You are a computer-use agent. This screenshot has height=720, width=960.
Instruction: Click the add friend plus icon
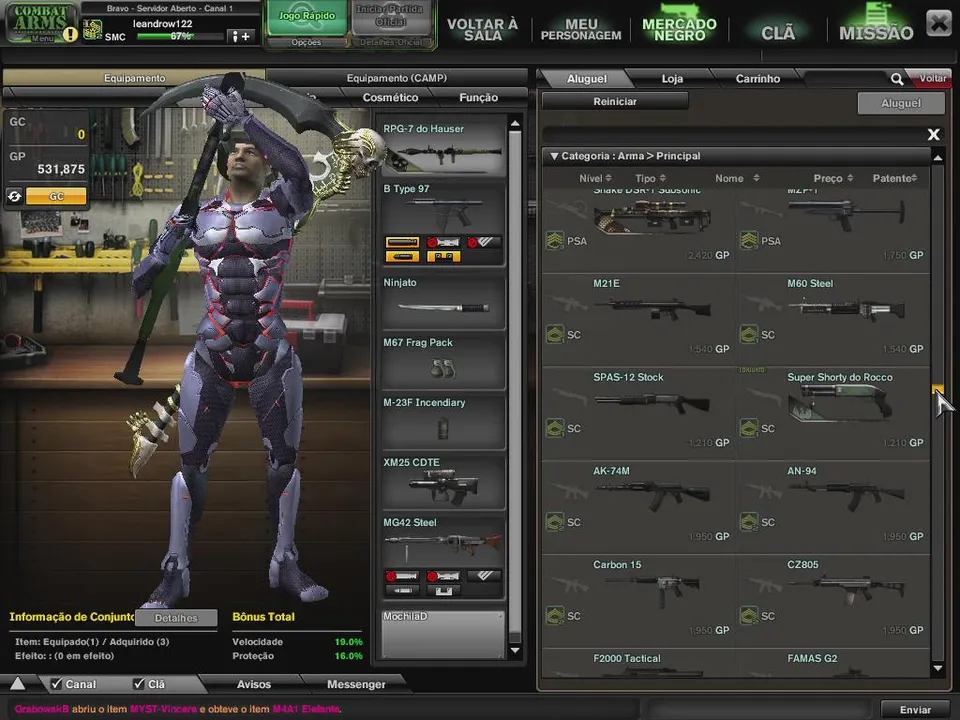pos(240,37)
